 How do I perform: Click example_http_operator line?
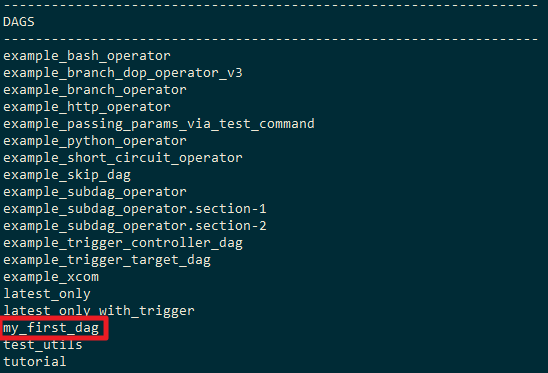(x=87, y=107)
